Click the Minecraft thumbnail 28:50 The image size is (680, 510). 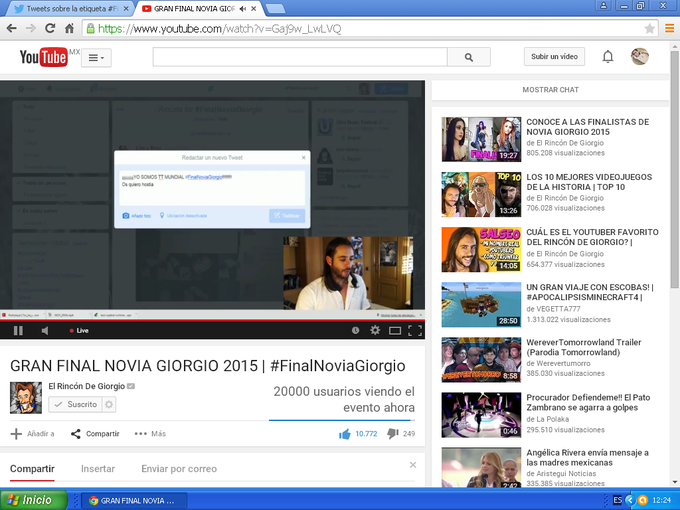[x=481, y=304]
